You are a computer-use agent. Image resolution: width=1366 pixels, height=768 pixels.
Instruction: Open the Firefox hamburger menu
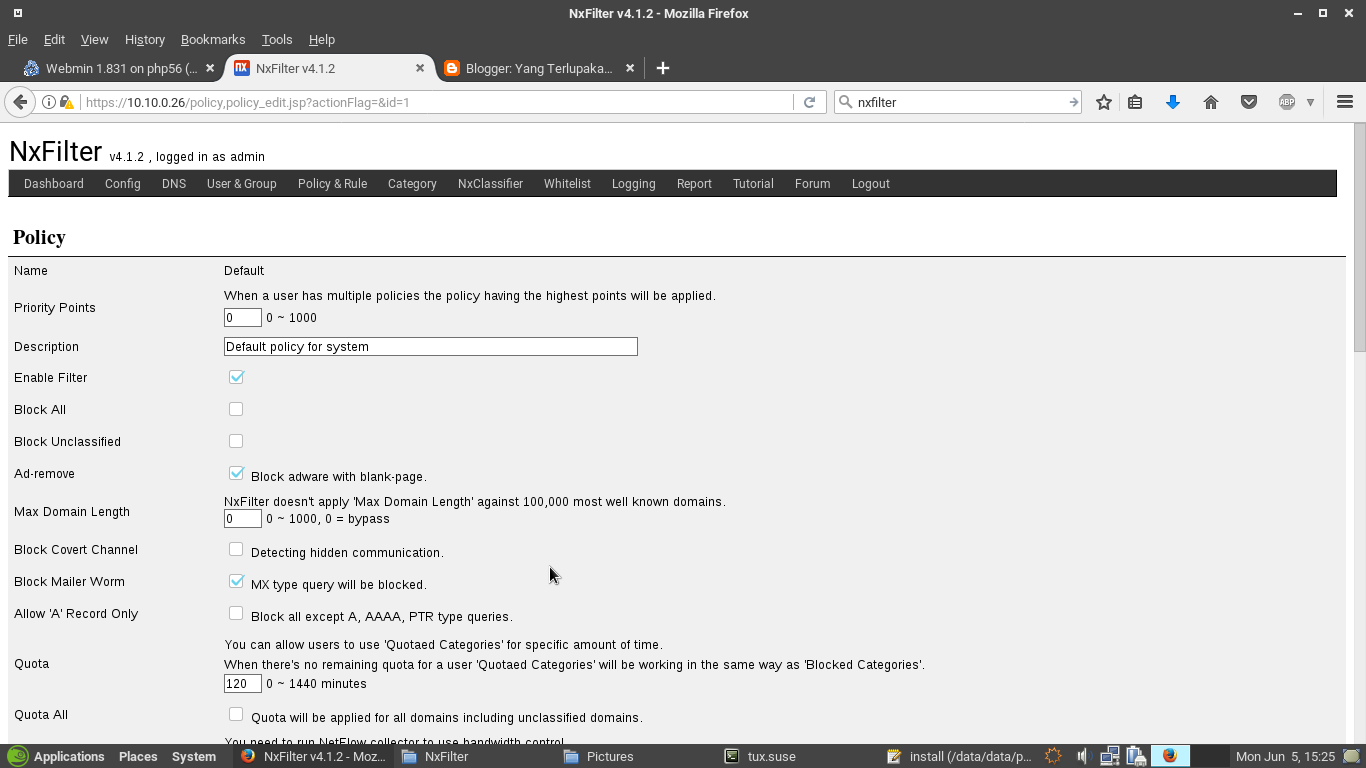[x=1345, y=102]
